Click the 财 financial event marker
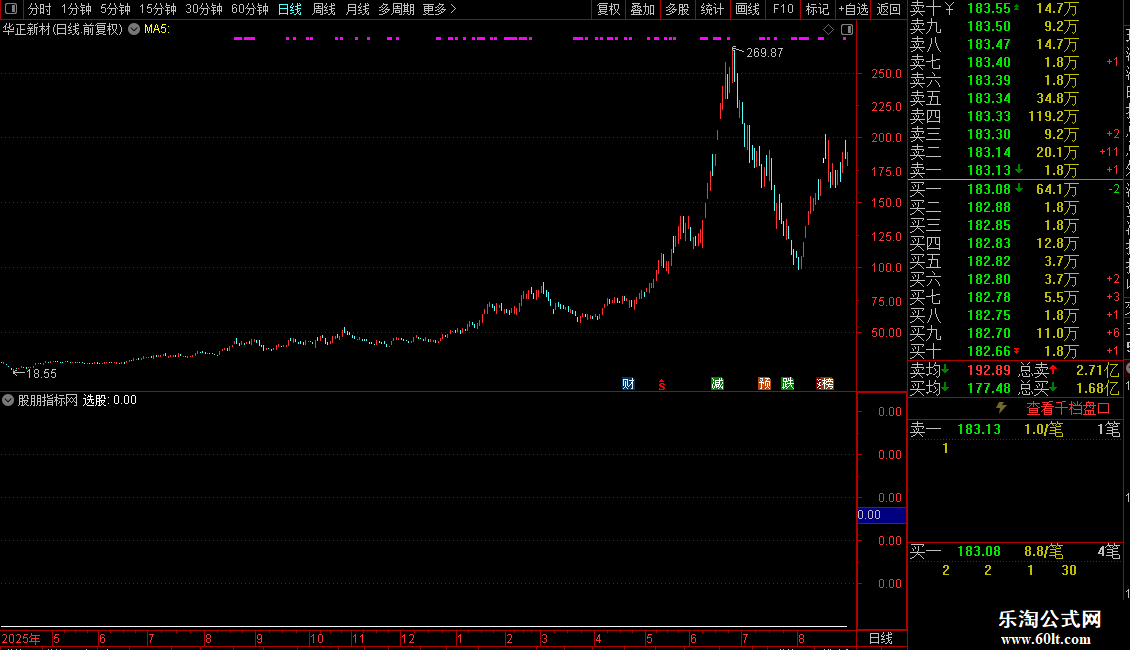 coord(628,383)
